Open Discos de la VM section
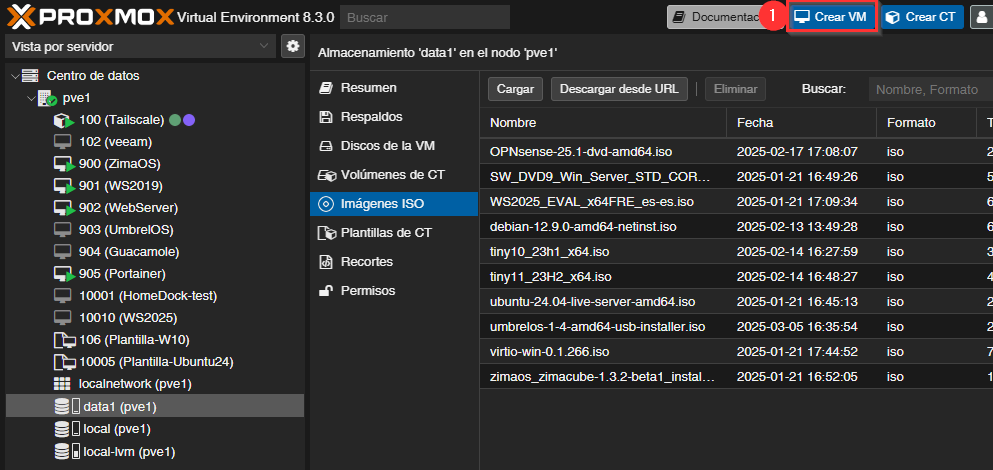This screenshot has height=470, width=993. tap(393, 146)
